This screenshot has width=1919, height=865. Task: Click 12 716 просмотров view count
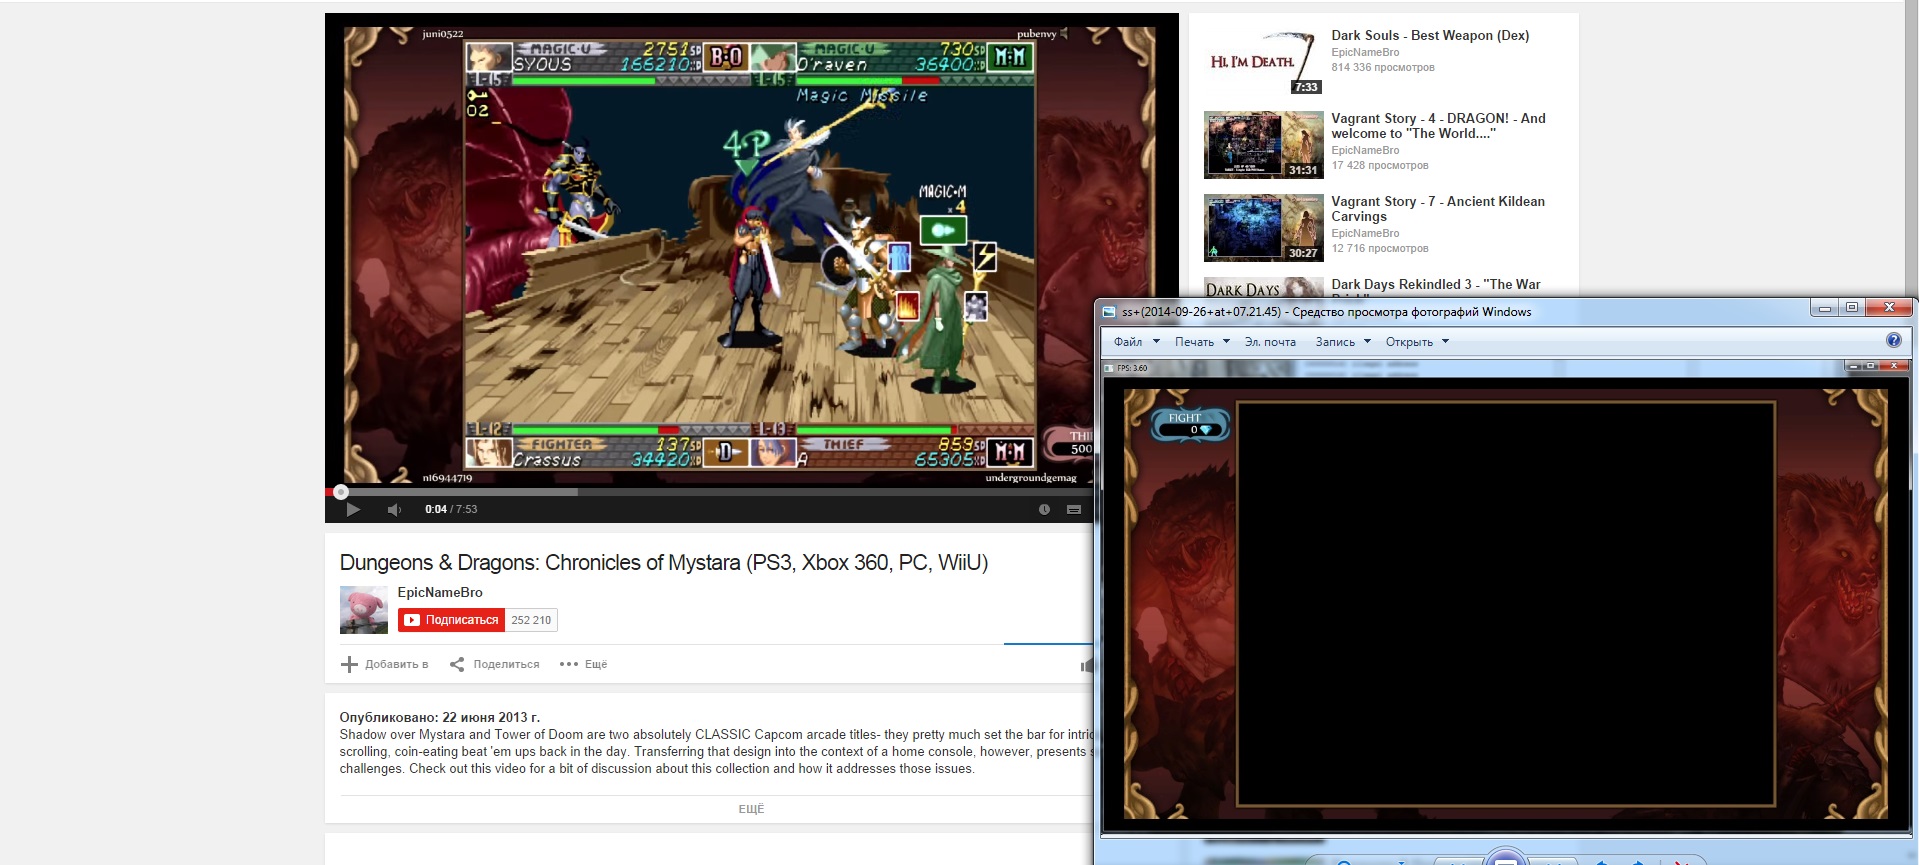(x=1380, y=248)
